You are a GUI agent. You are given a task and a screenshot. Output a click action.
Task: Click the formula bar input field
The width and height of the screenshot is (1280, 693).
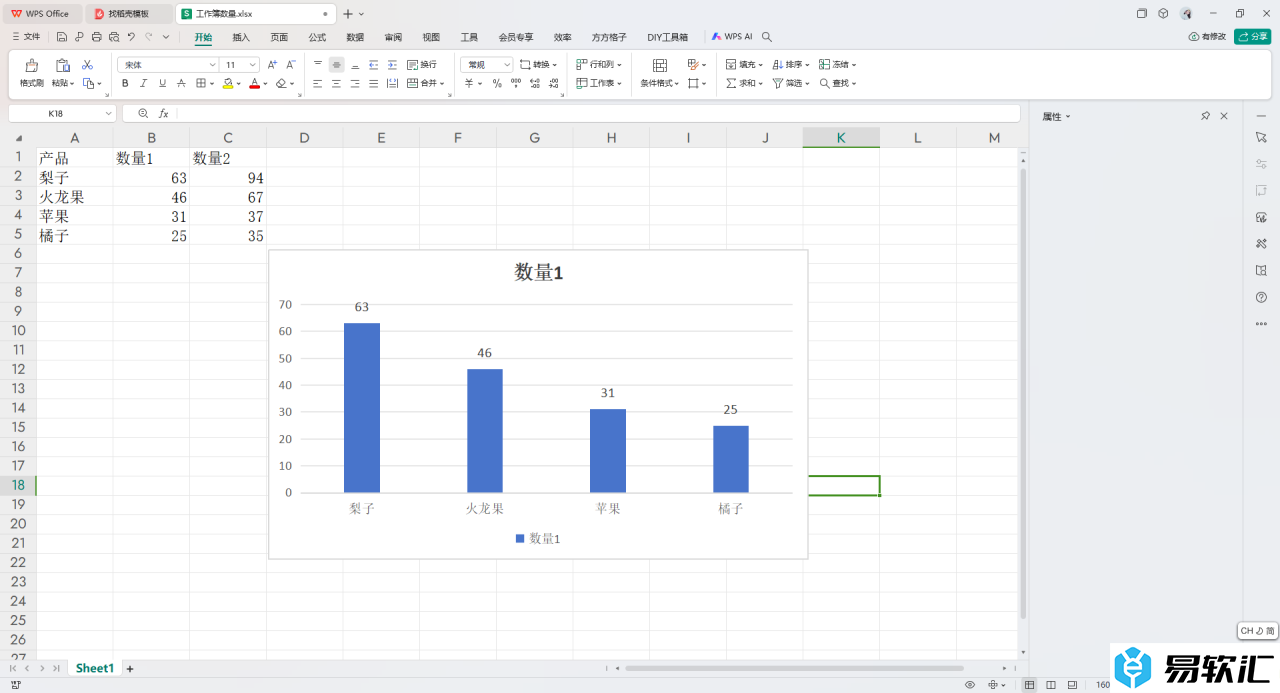(x=598, y=114)
